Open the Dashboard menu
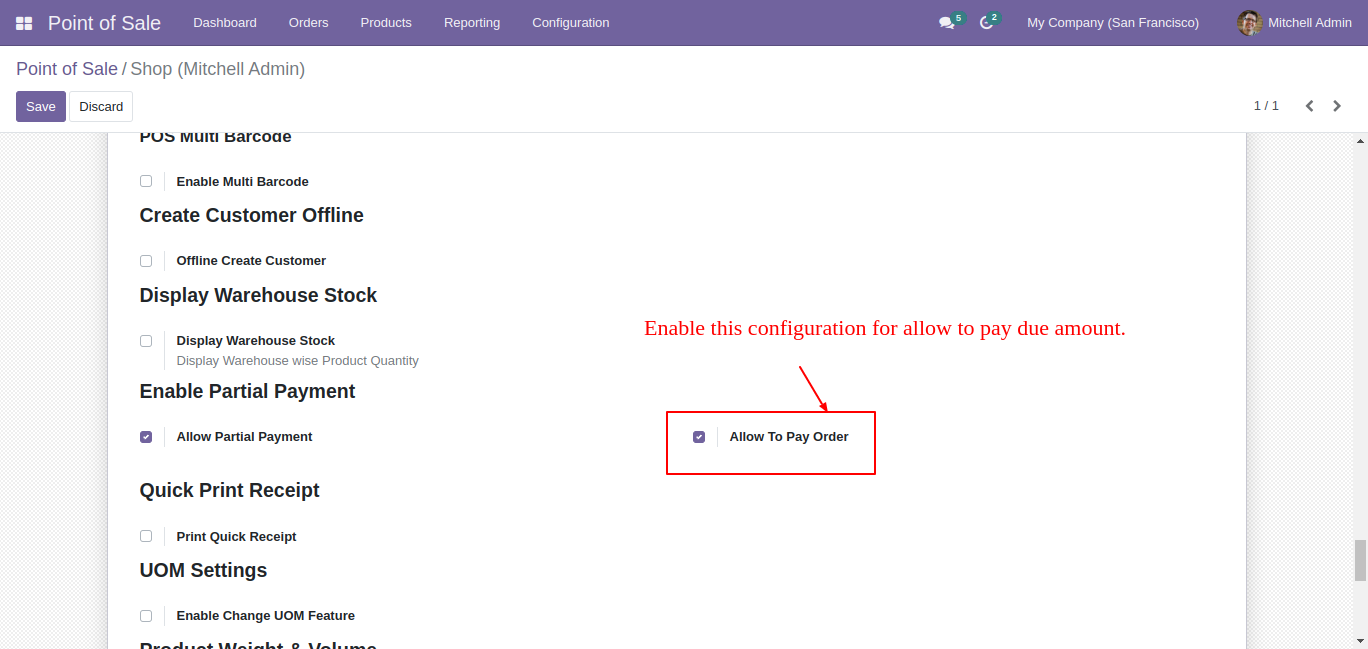1368x649 pixels. pos(225,23)
